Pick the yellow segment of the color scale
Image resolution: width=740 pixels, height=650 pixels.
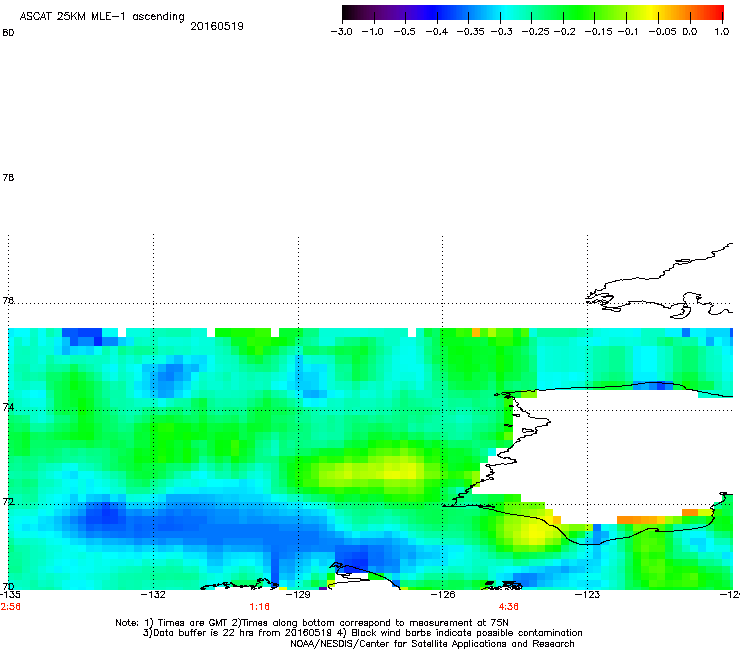pyautogui.click(x=653, y=12)
